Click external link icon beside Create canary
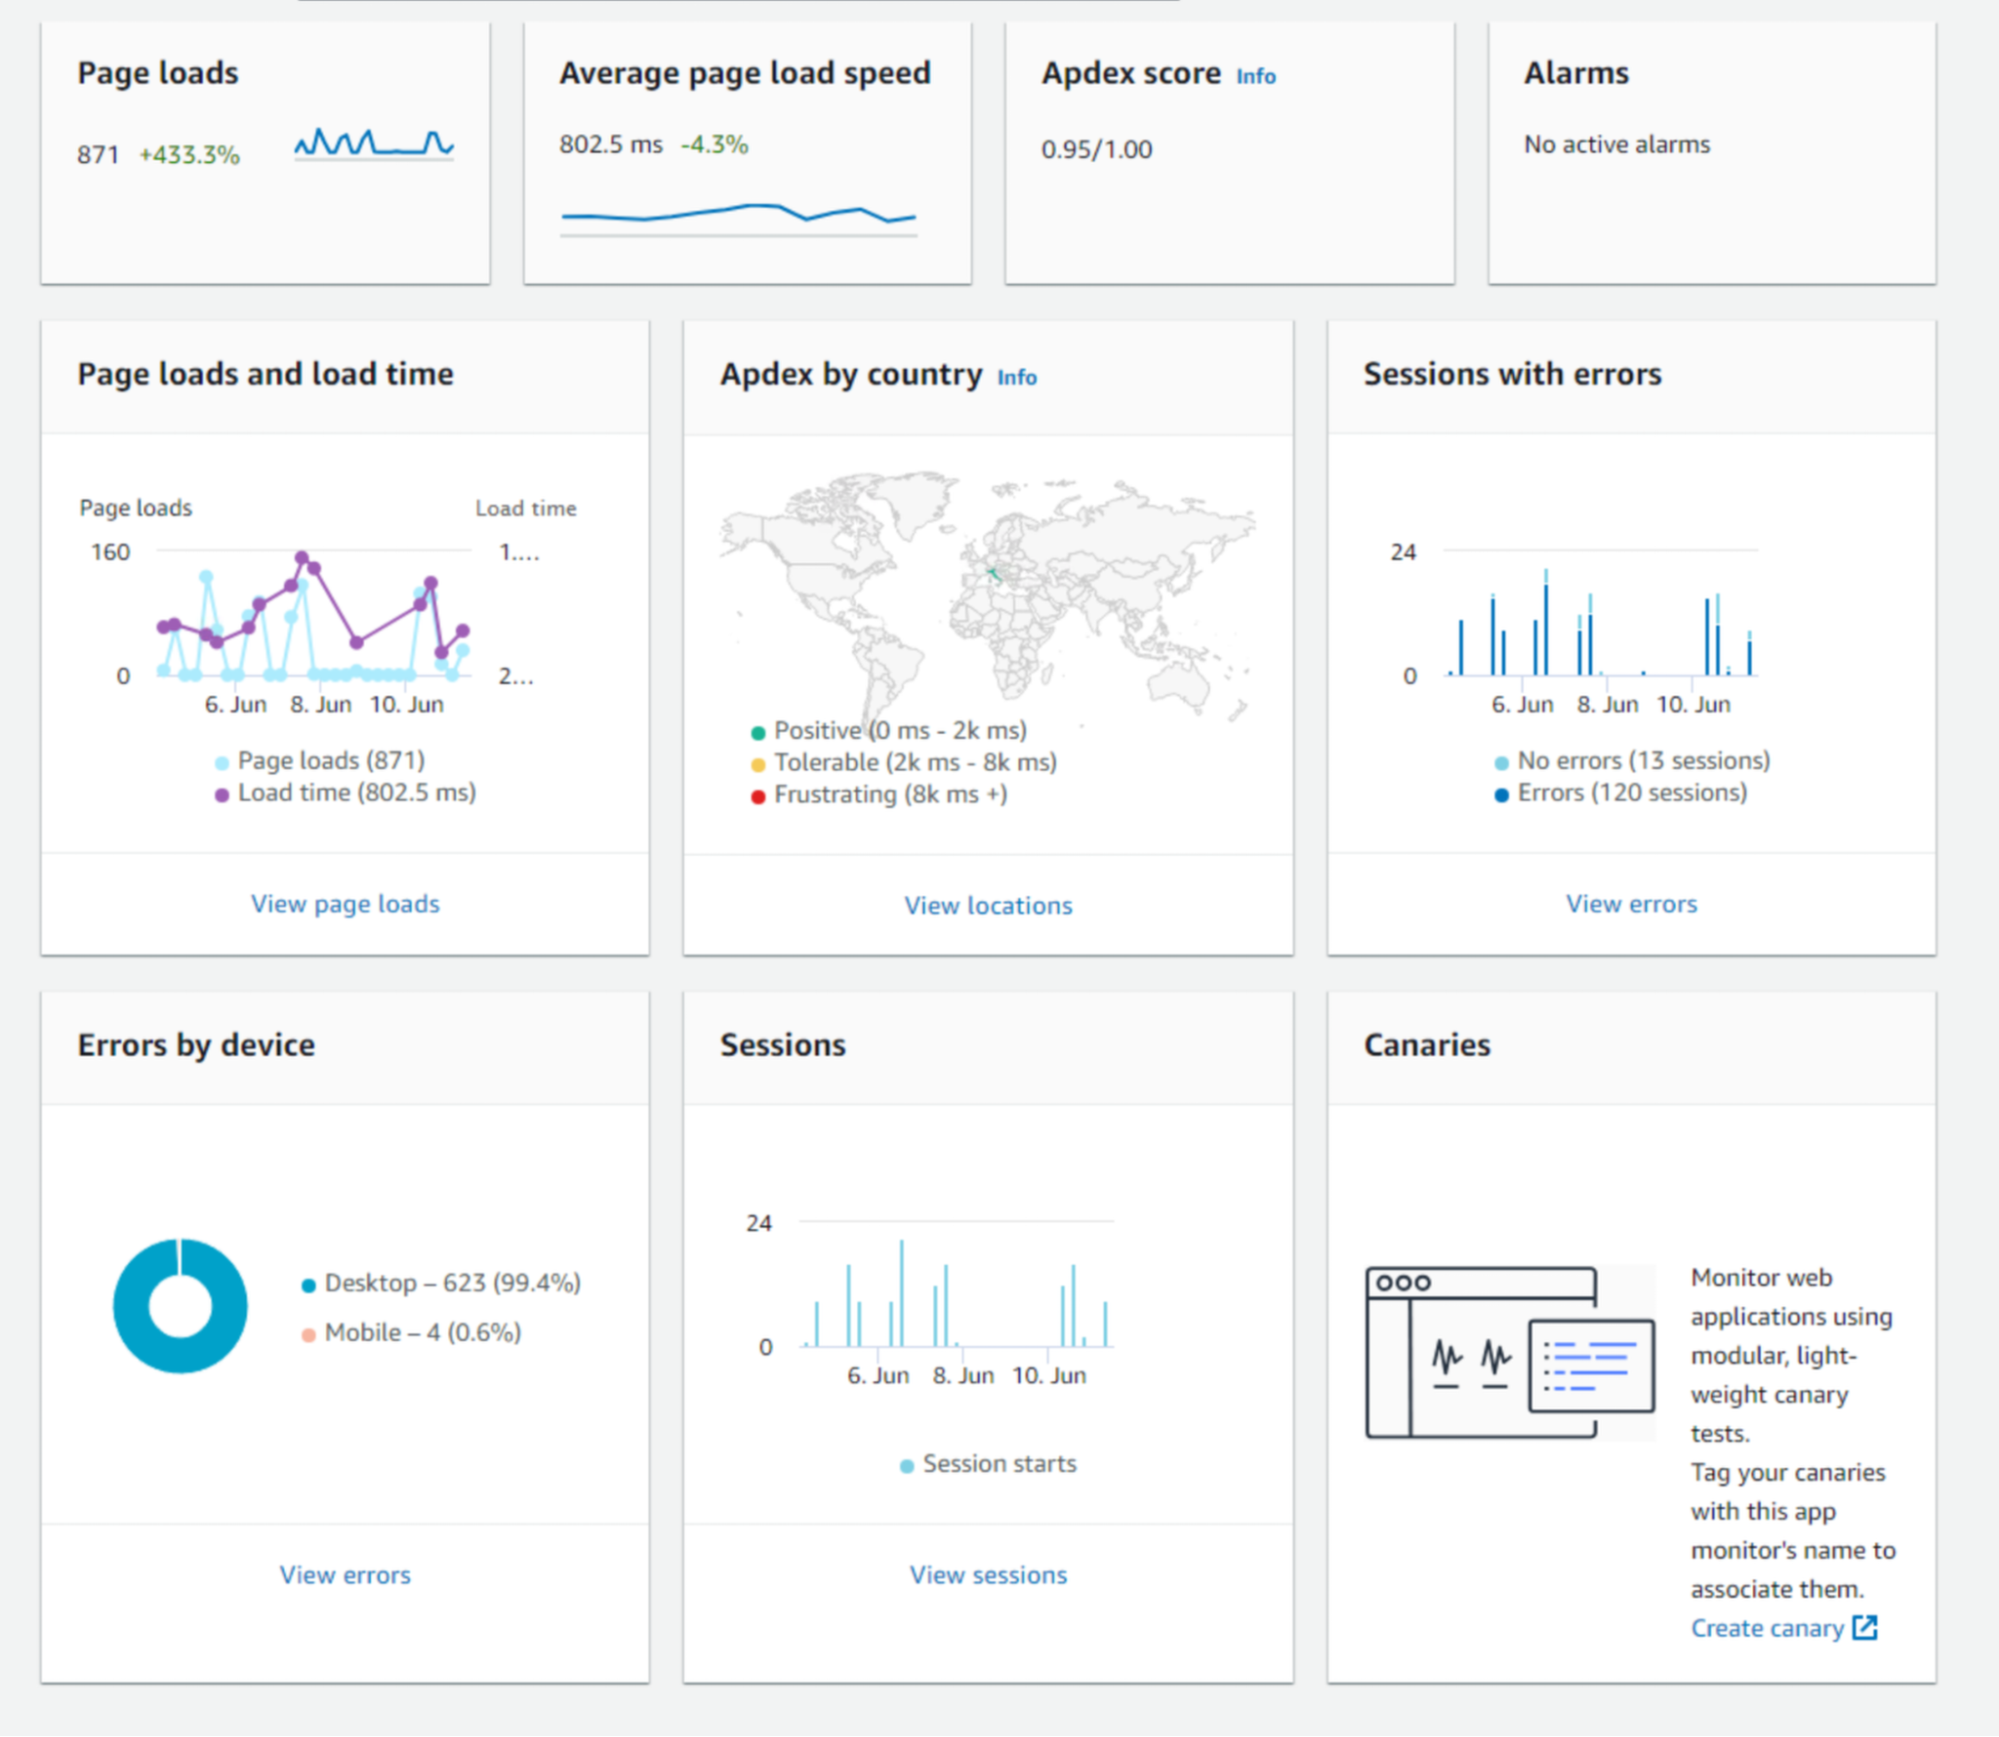 pyautogui.click(x=1865, y=1628)
